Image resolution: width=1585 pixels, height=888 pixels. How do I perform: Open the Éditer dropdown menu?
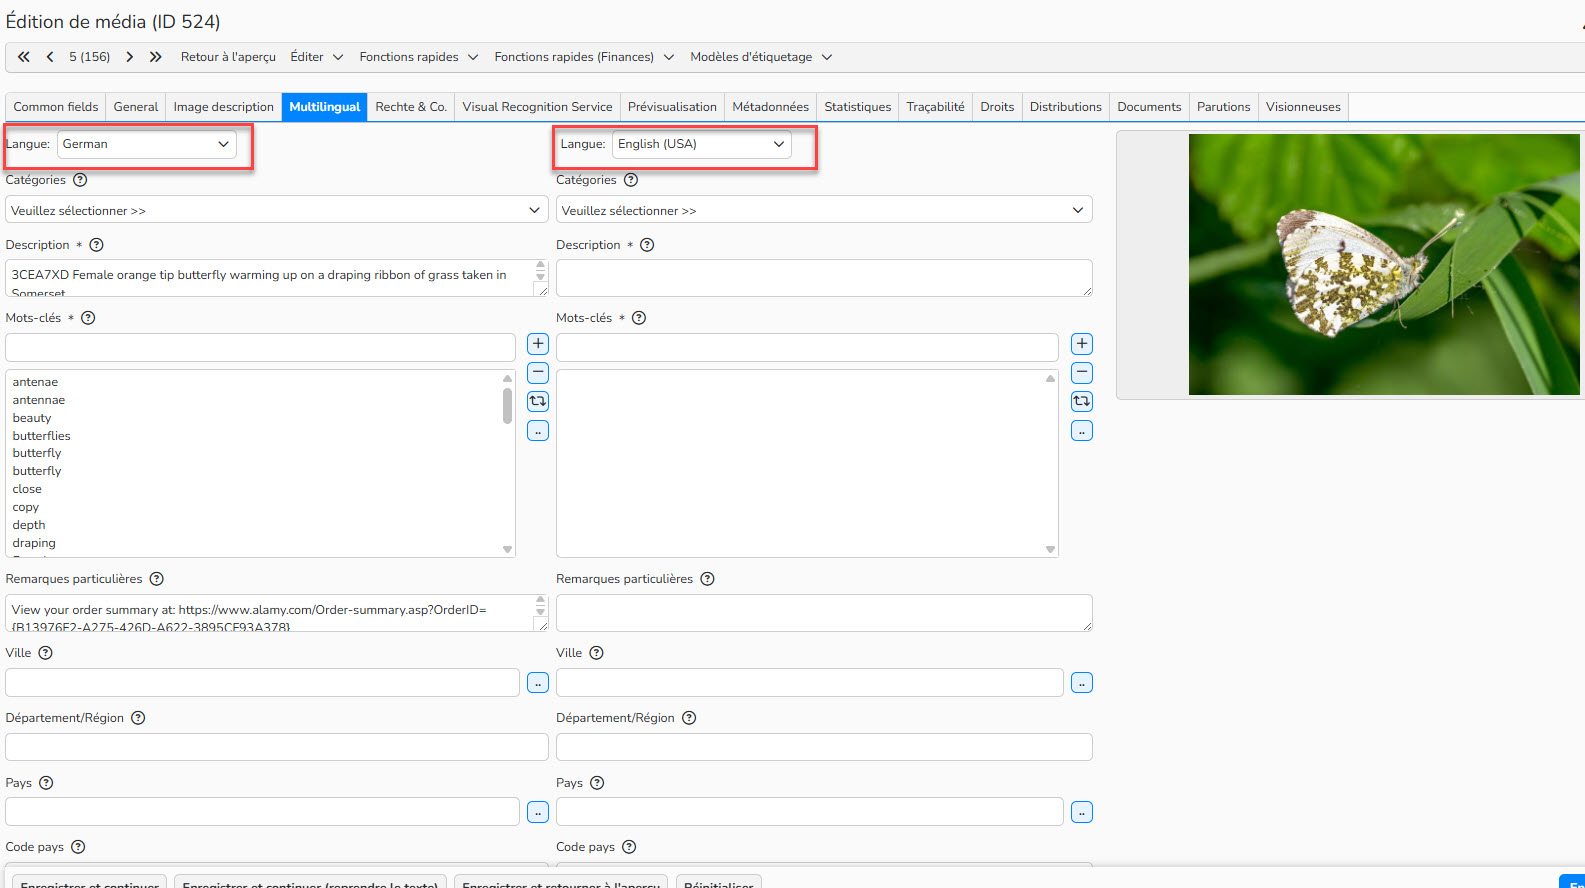coord(317,57)
